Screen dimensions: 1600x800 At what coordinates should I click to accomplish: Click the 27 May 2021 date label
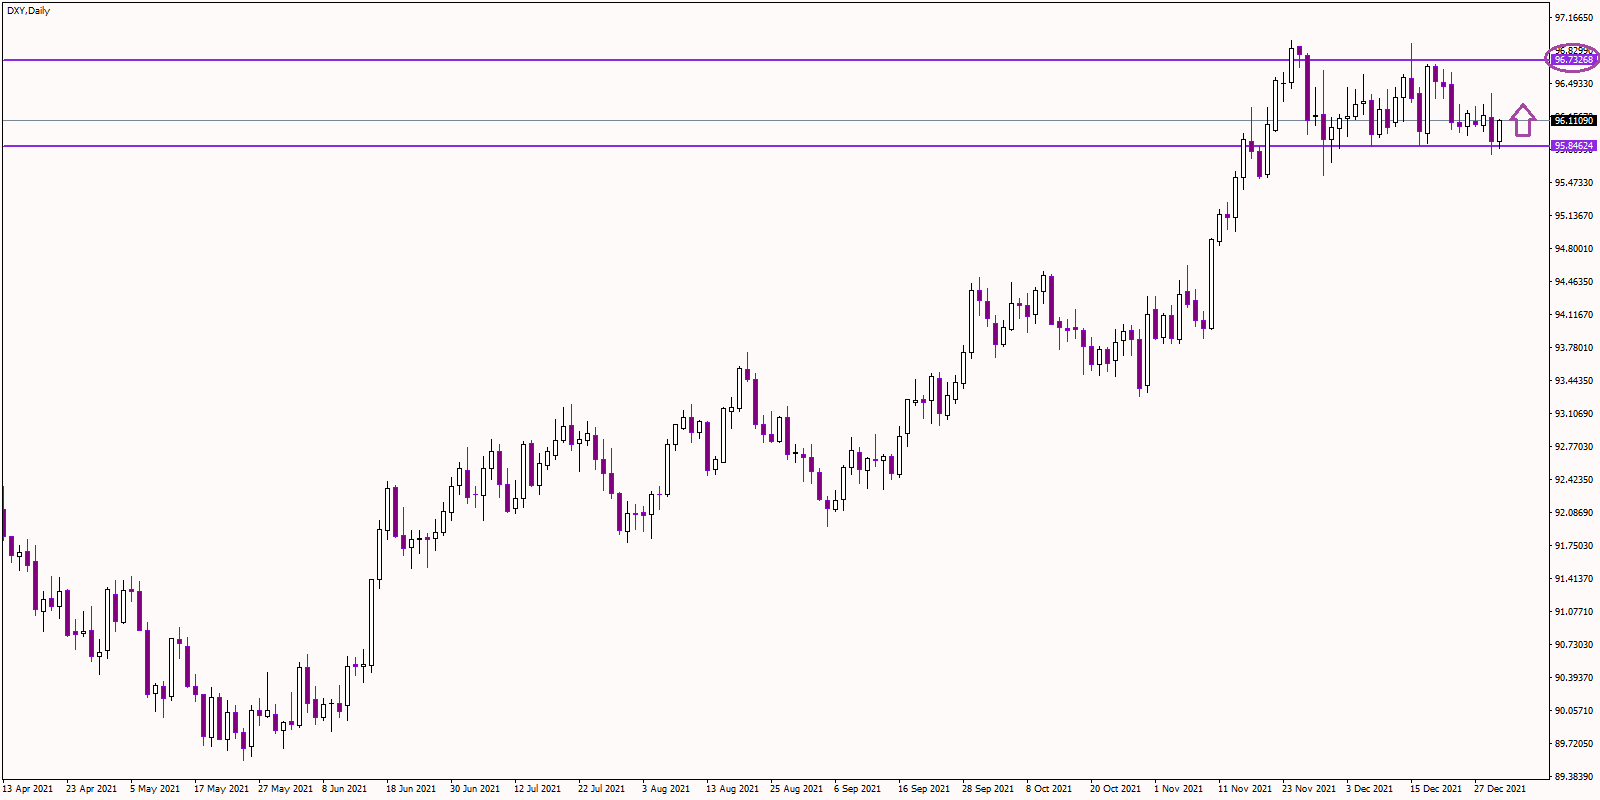tap(285, 789)
